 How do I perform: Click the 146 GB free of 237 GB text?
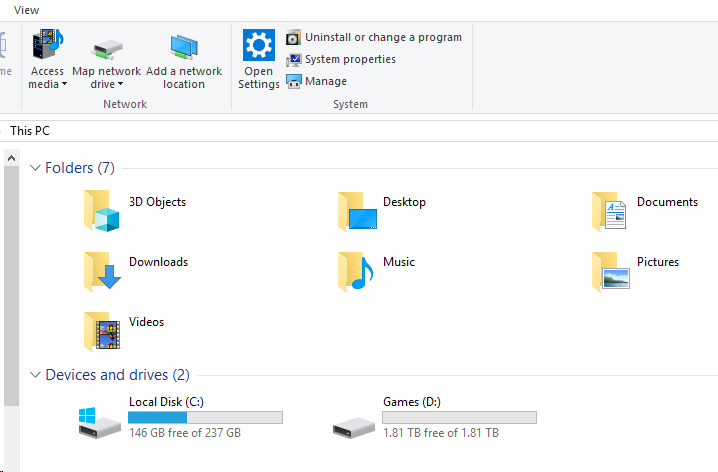click(x=185, y=433)
